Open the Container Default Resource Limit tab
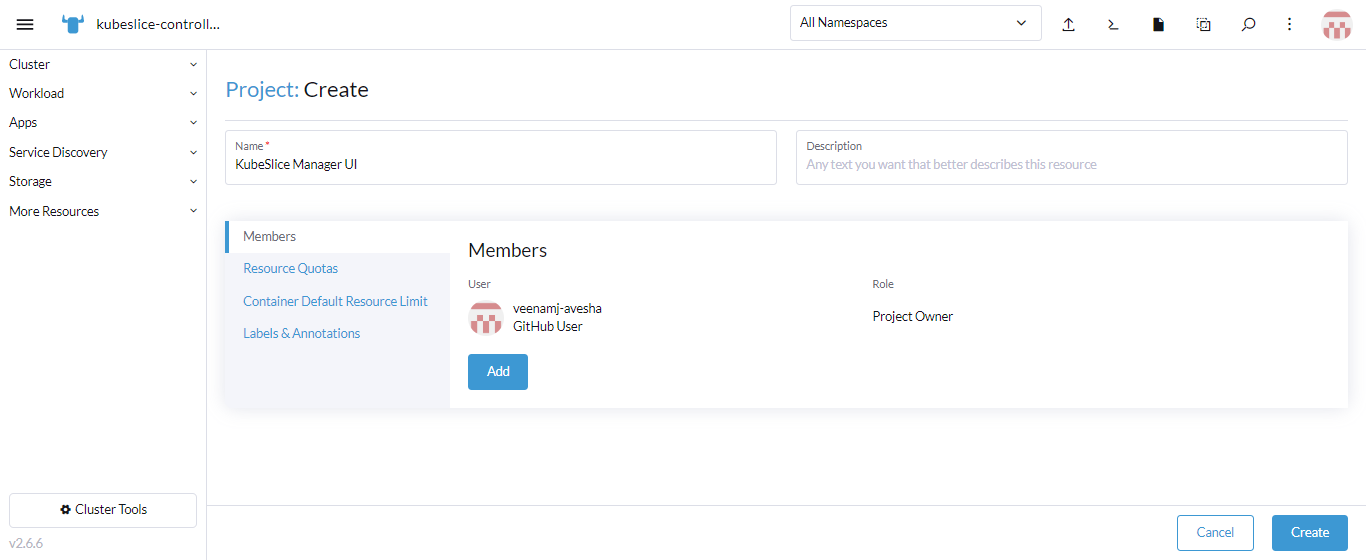This screenshot has height=560, width=1366. coord(338,301)
